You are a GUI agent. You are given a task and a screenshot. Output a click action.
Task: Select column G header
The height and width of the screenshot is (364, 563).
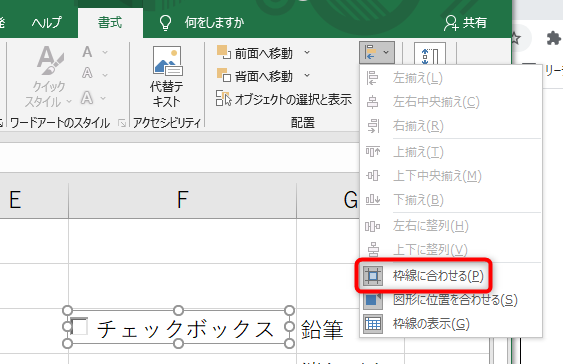click(x=328, y=200)
